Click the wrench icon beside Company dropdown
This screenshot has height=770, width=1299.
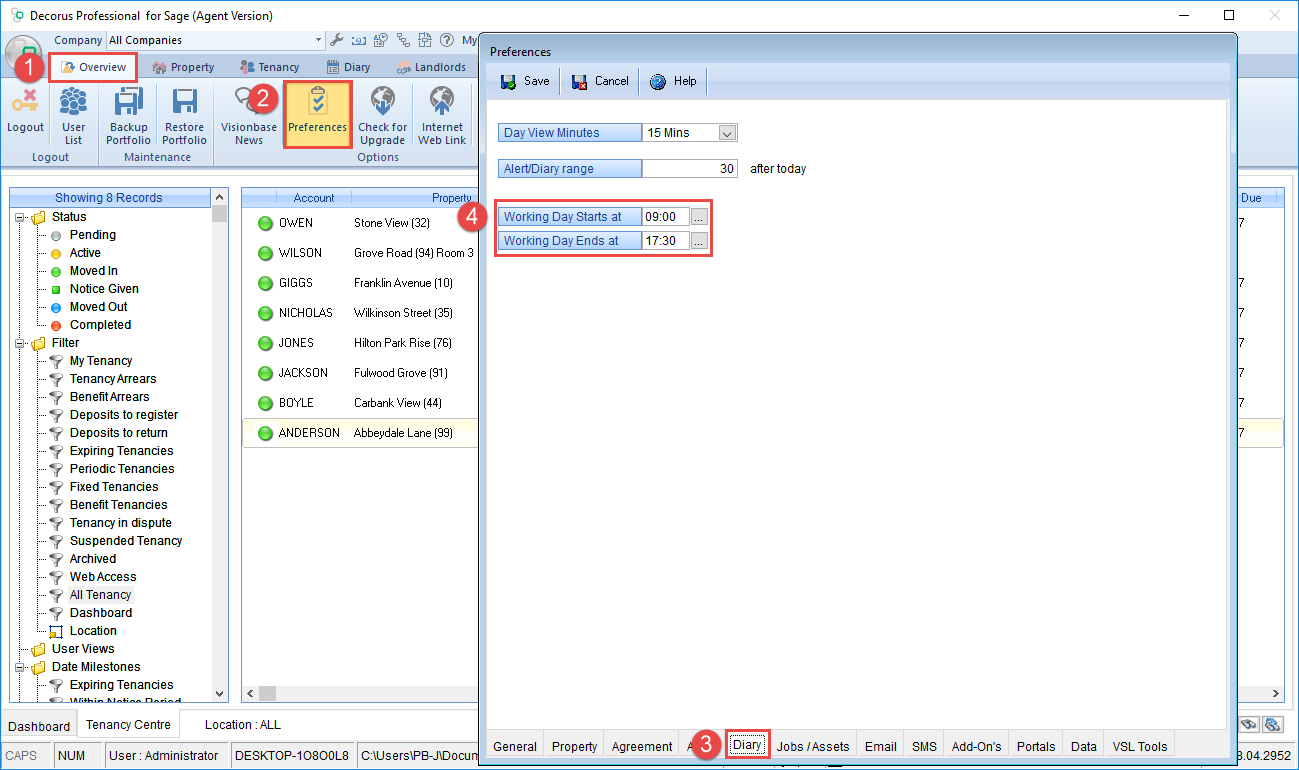tap(337, 41)
